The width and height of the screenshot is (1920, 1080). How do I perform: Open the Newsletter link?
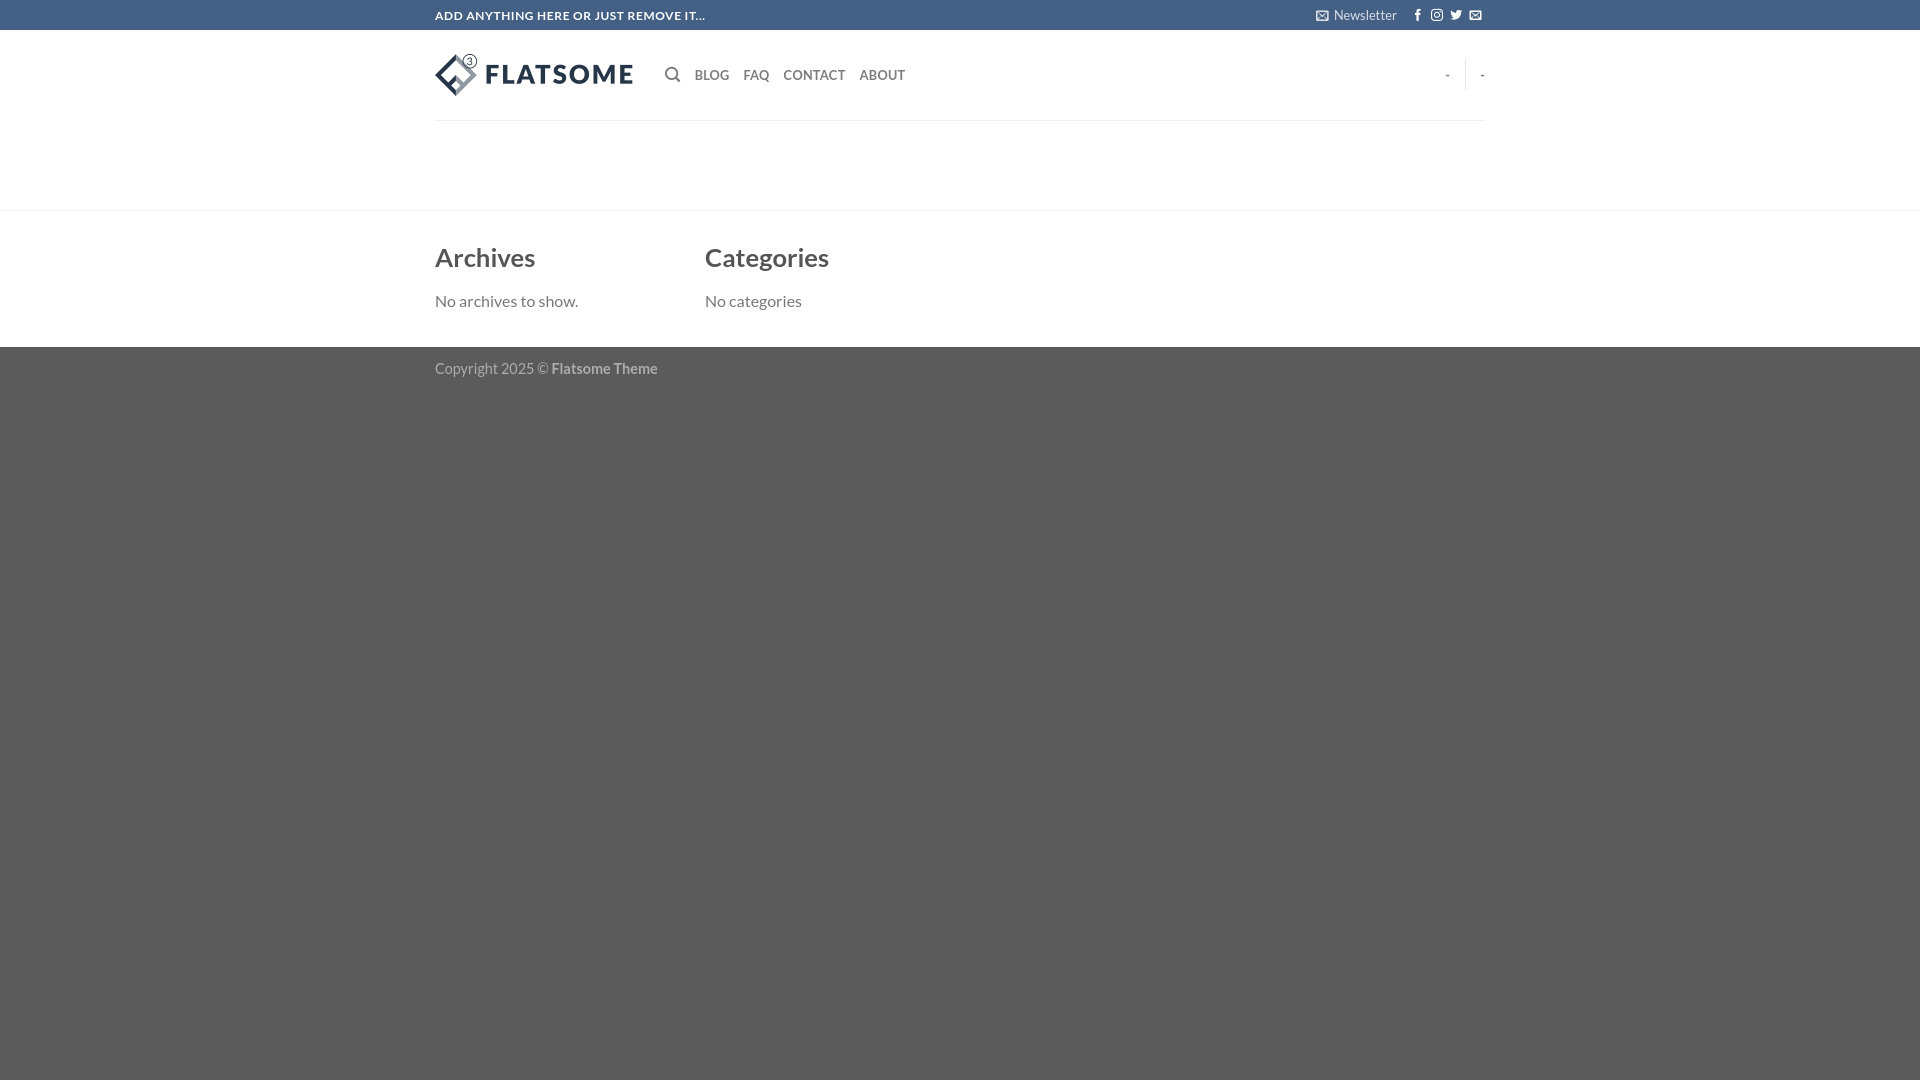click(1356, 15)
